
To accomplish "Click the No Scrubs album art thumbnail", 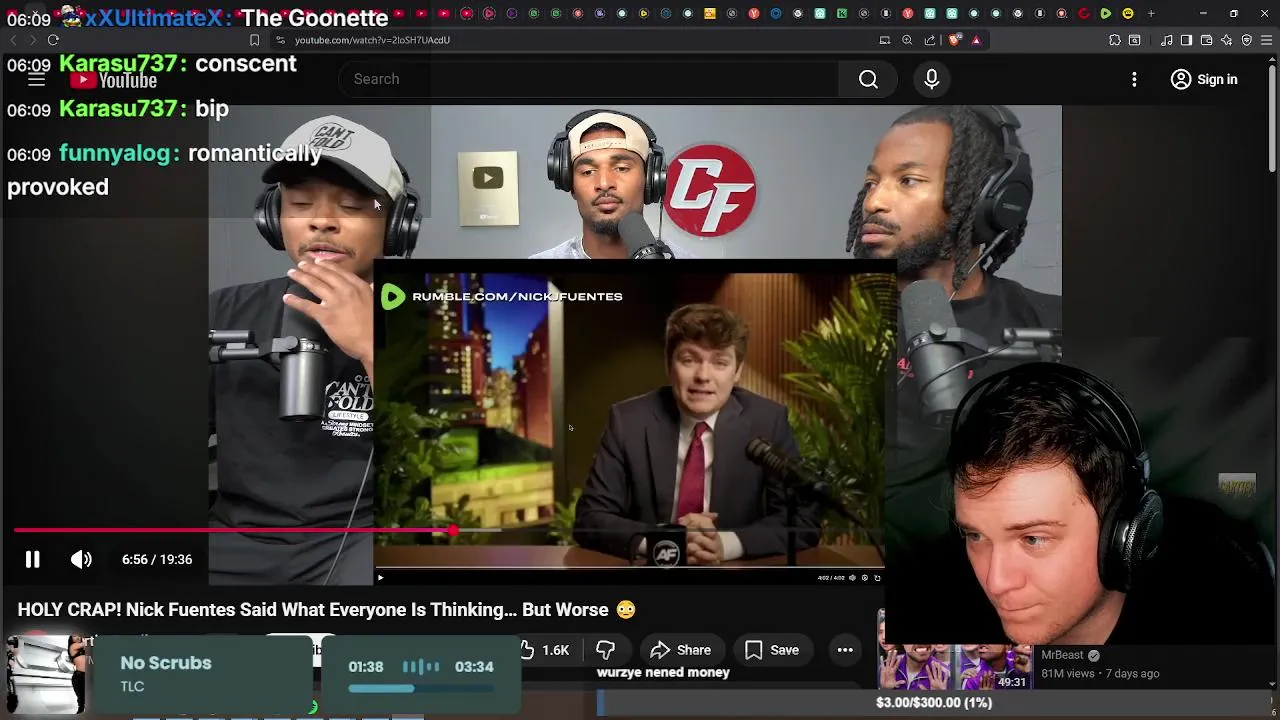I will click(x=45, y=674).
